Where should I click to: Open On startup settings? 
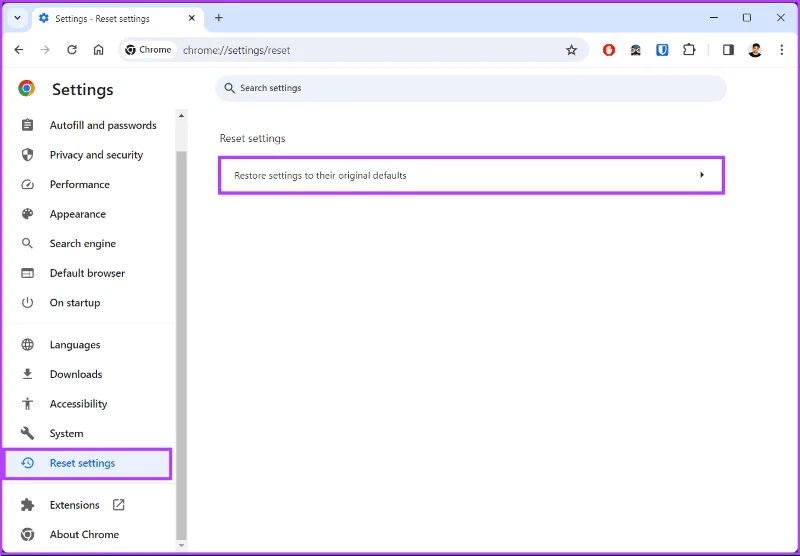88,303
